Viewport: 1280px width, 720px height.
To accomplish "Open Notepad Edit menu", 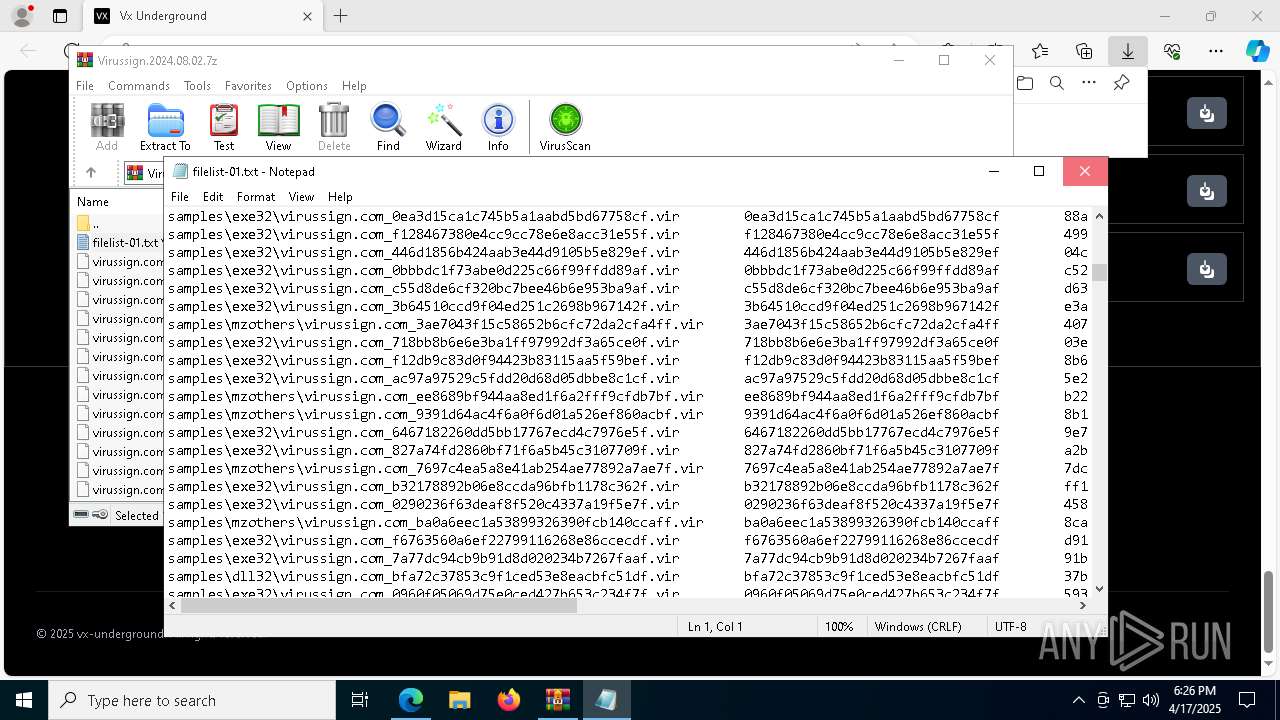I will click(213, 197).
